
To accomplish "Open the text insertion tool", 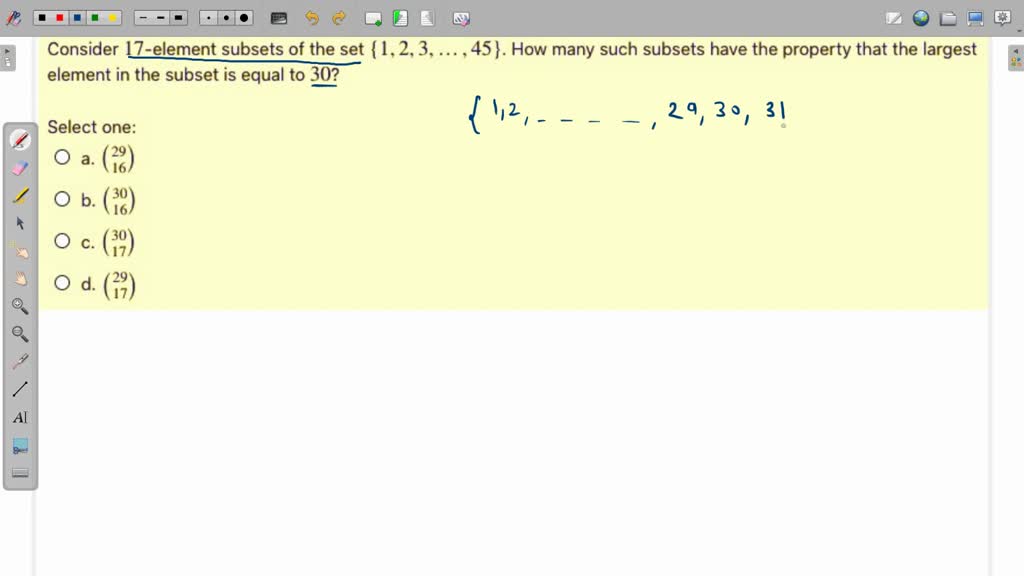I will point(20,417).
